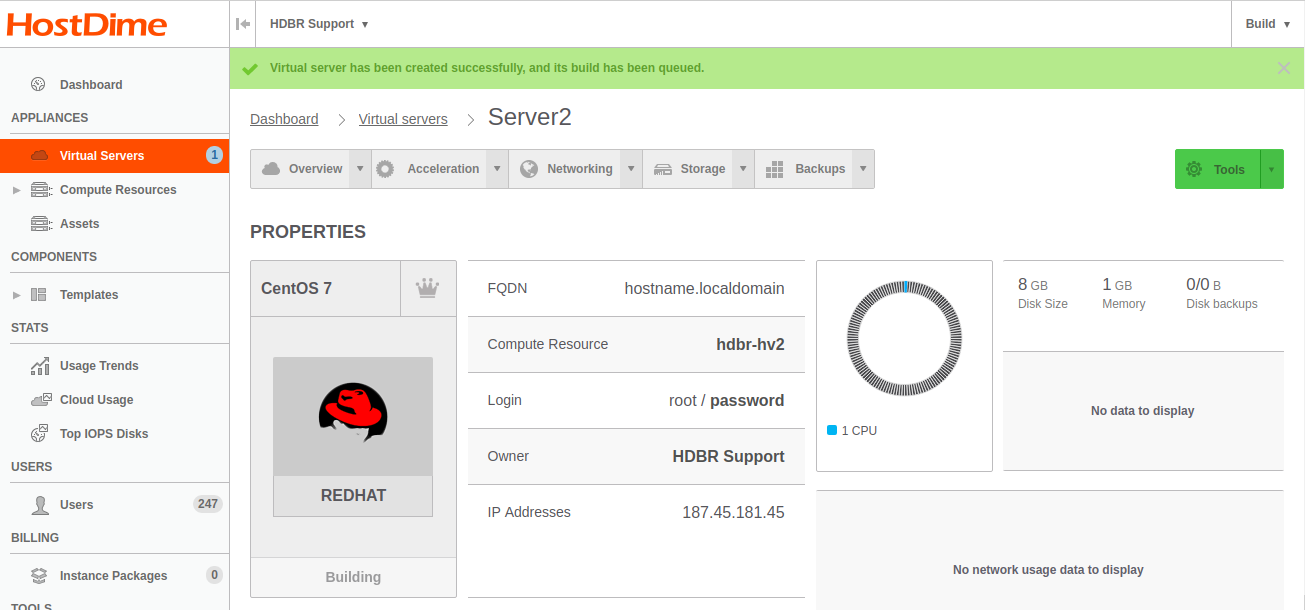Click the green checkmark success icon

tap(250, 68)
